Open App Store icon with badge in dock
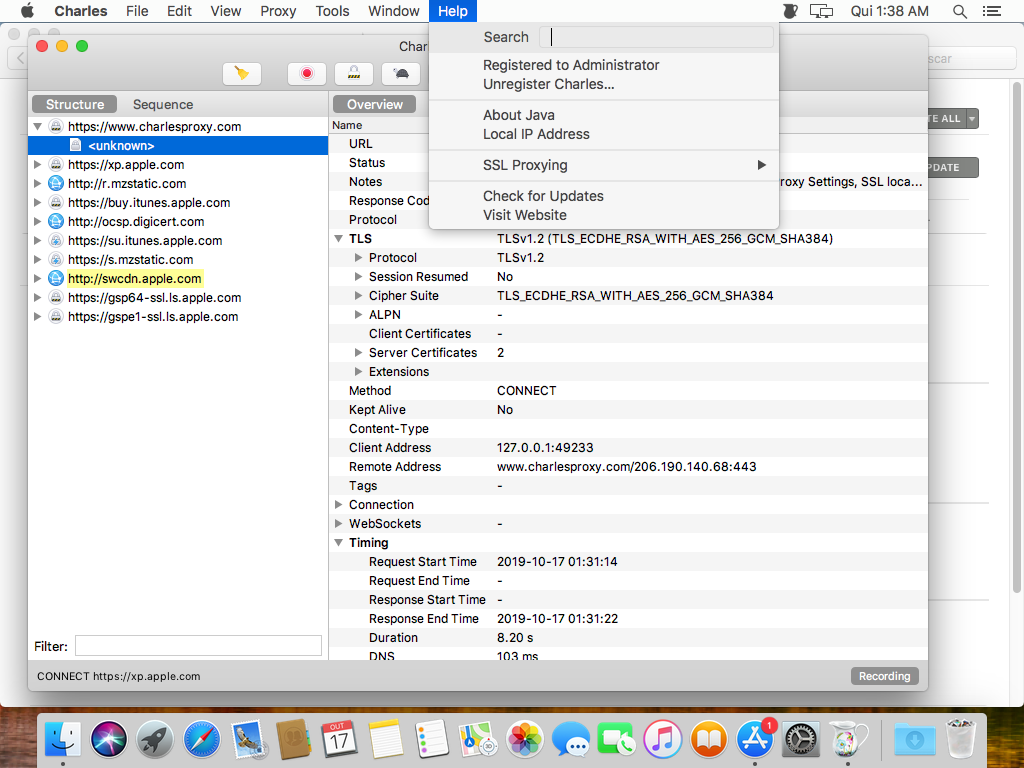This screenshot has height=768, width=1024. click(755, 739)
